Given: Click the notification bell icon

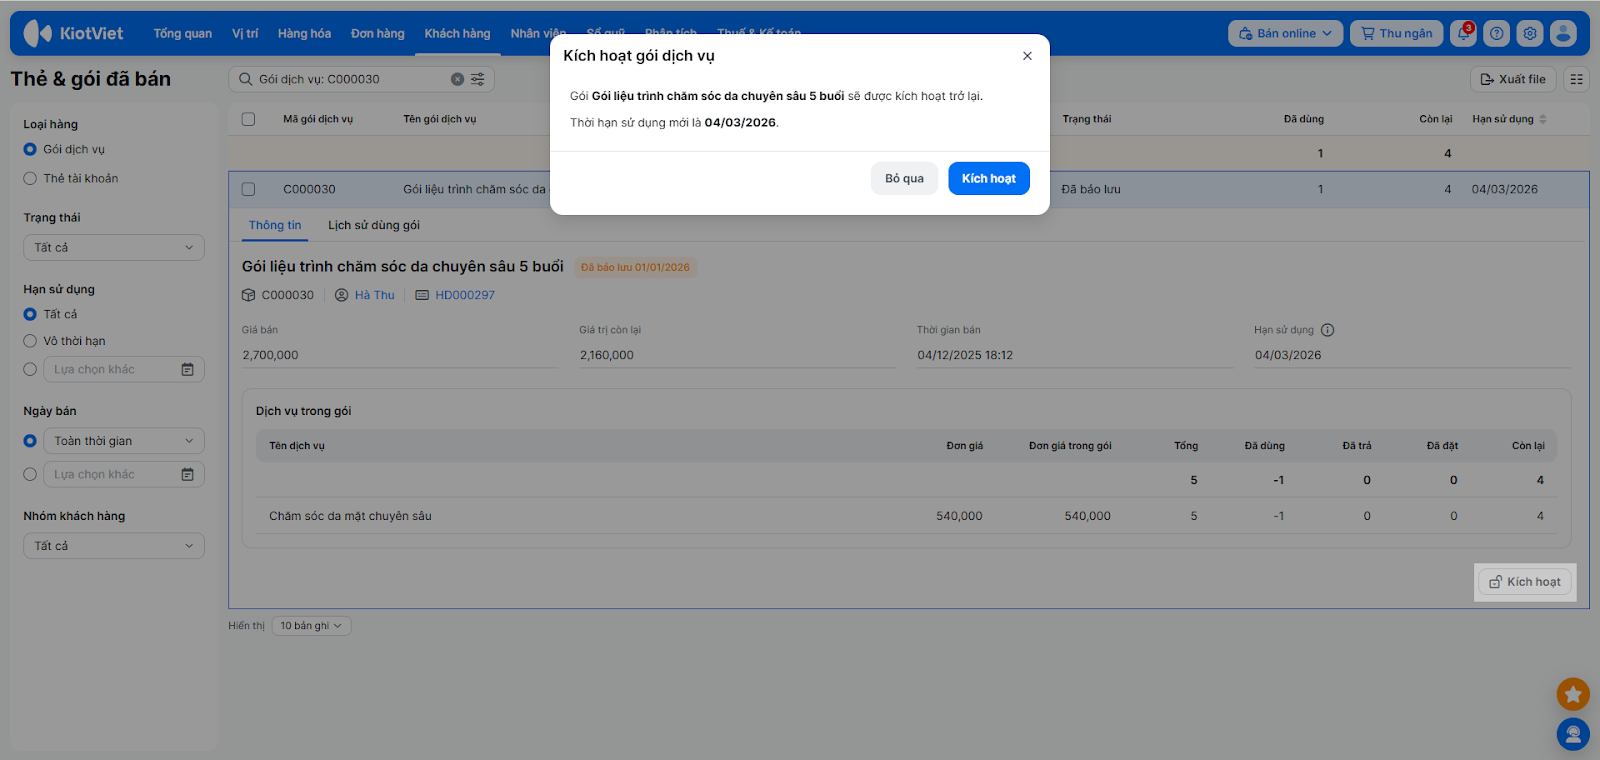Looking at the screenshot, I should click(x=1464, y=33).
